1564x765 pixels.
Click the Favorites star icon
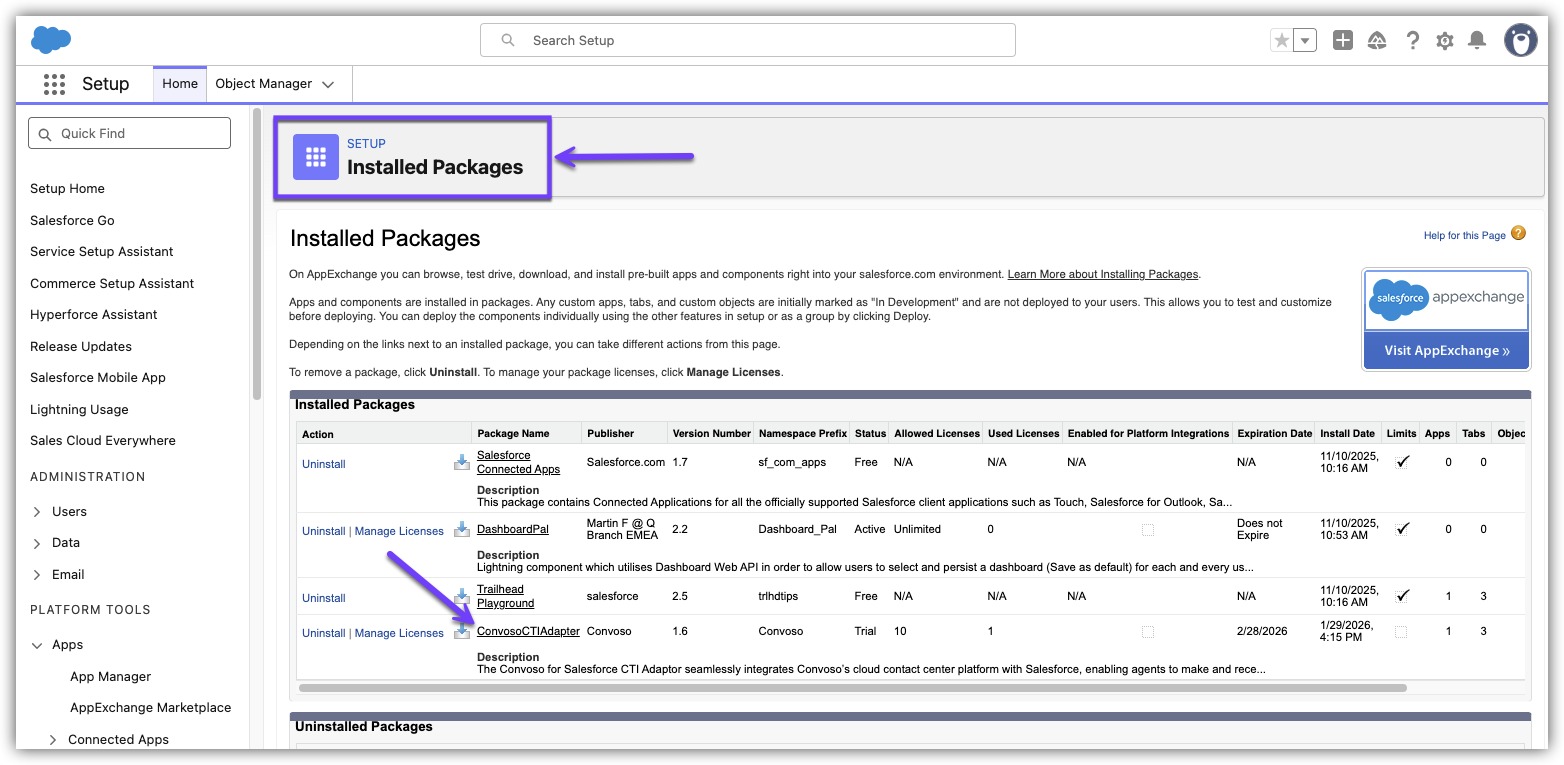click(1281, 40)
